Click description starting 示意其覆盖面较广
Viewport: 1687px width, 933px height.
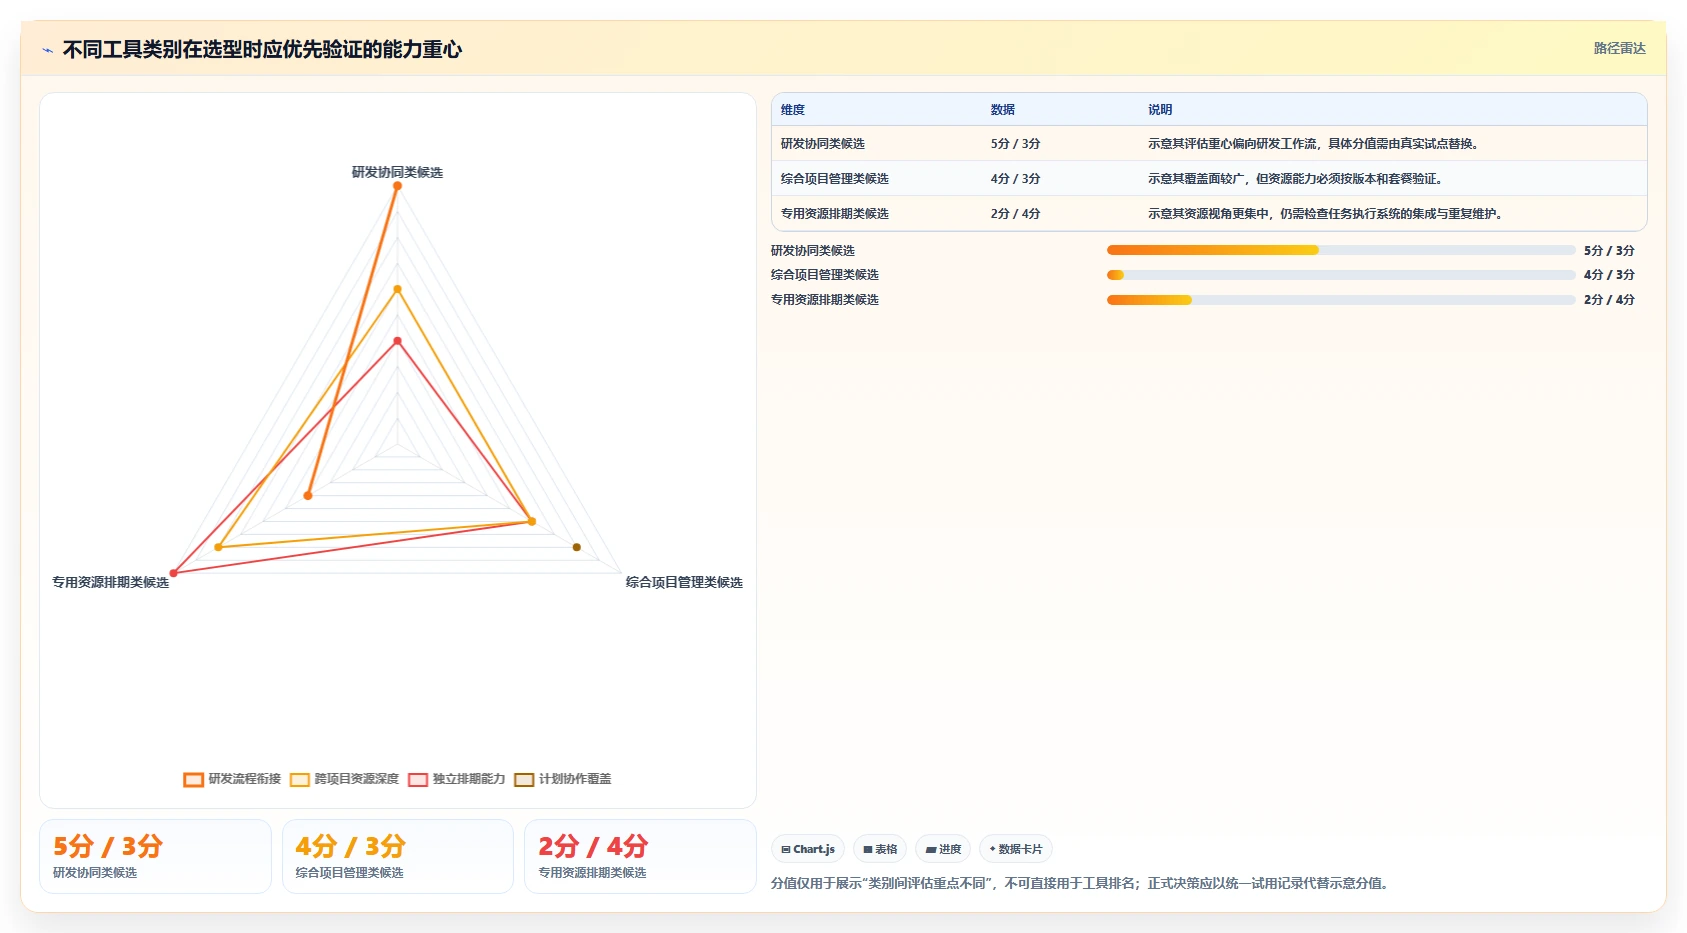(x=1297, y=179)
